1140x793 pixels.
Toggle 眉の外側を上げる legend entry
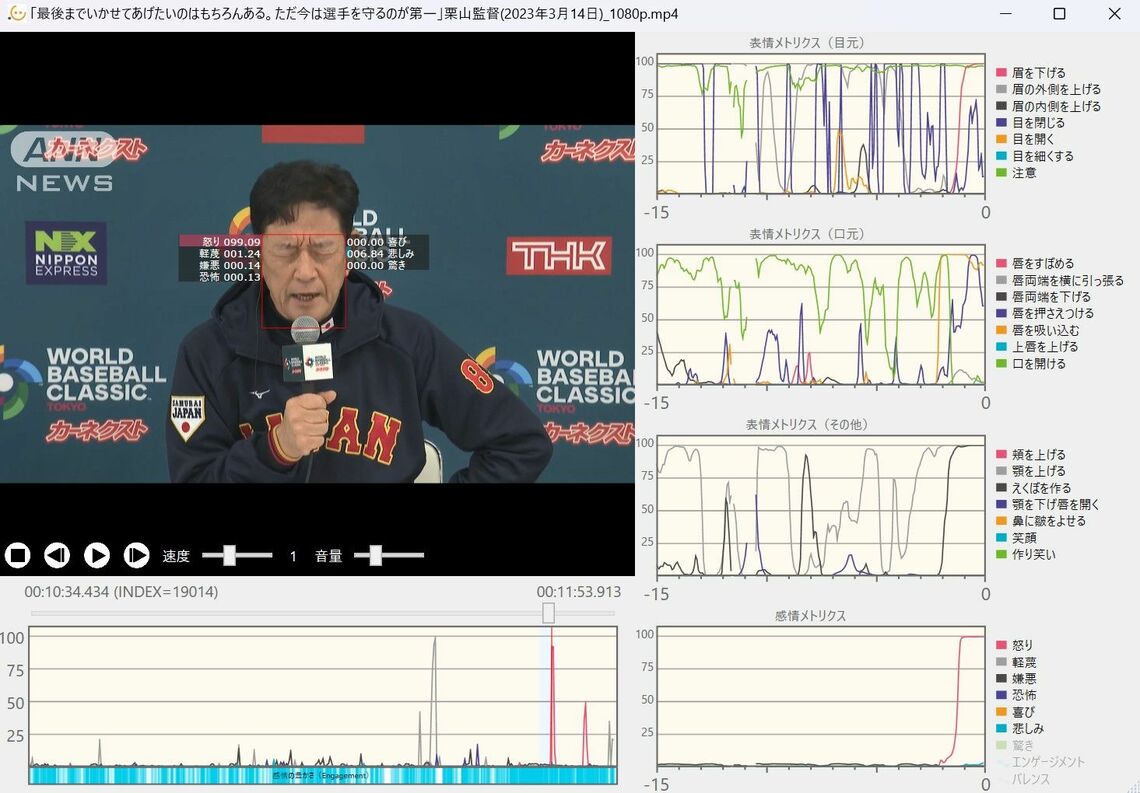pyautogui.click(x=1048, y=89)
